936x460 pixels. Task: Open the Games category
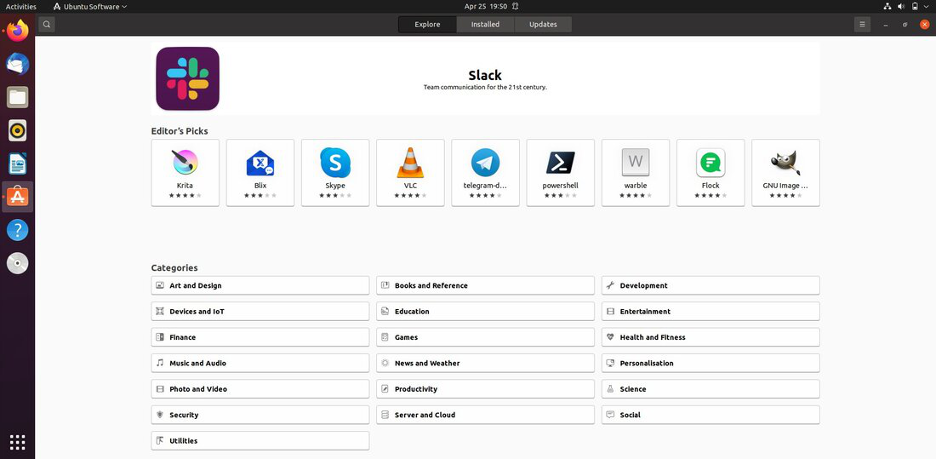pos(485,337)
